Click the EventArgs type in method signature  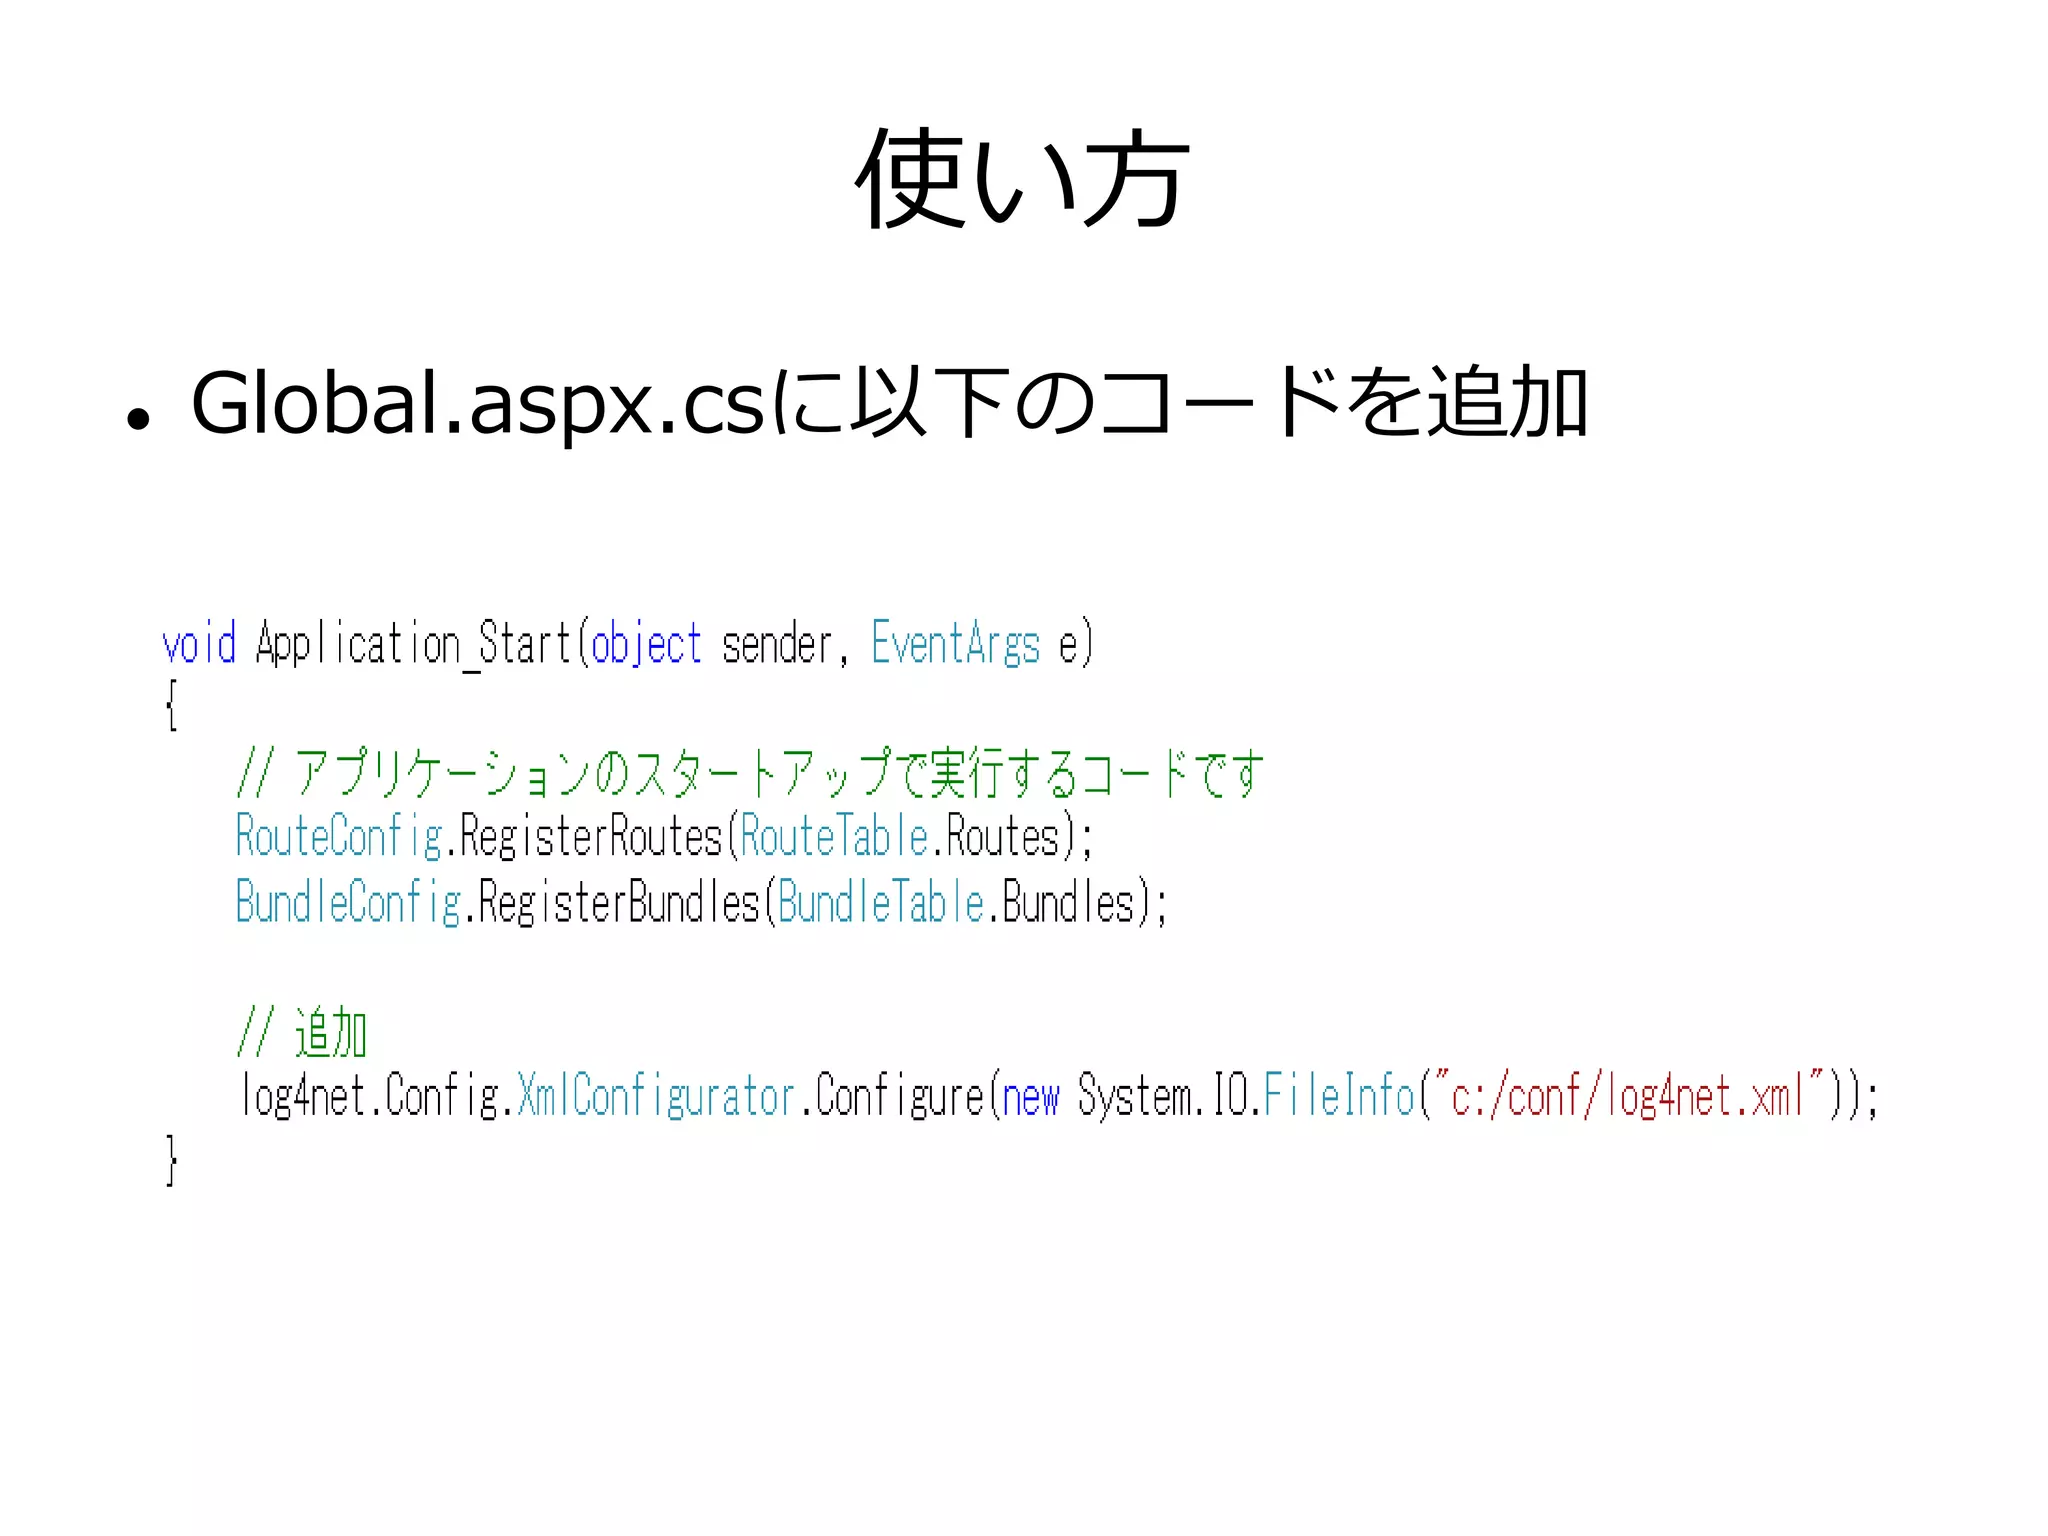coord(956,643)
